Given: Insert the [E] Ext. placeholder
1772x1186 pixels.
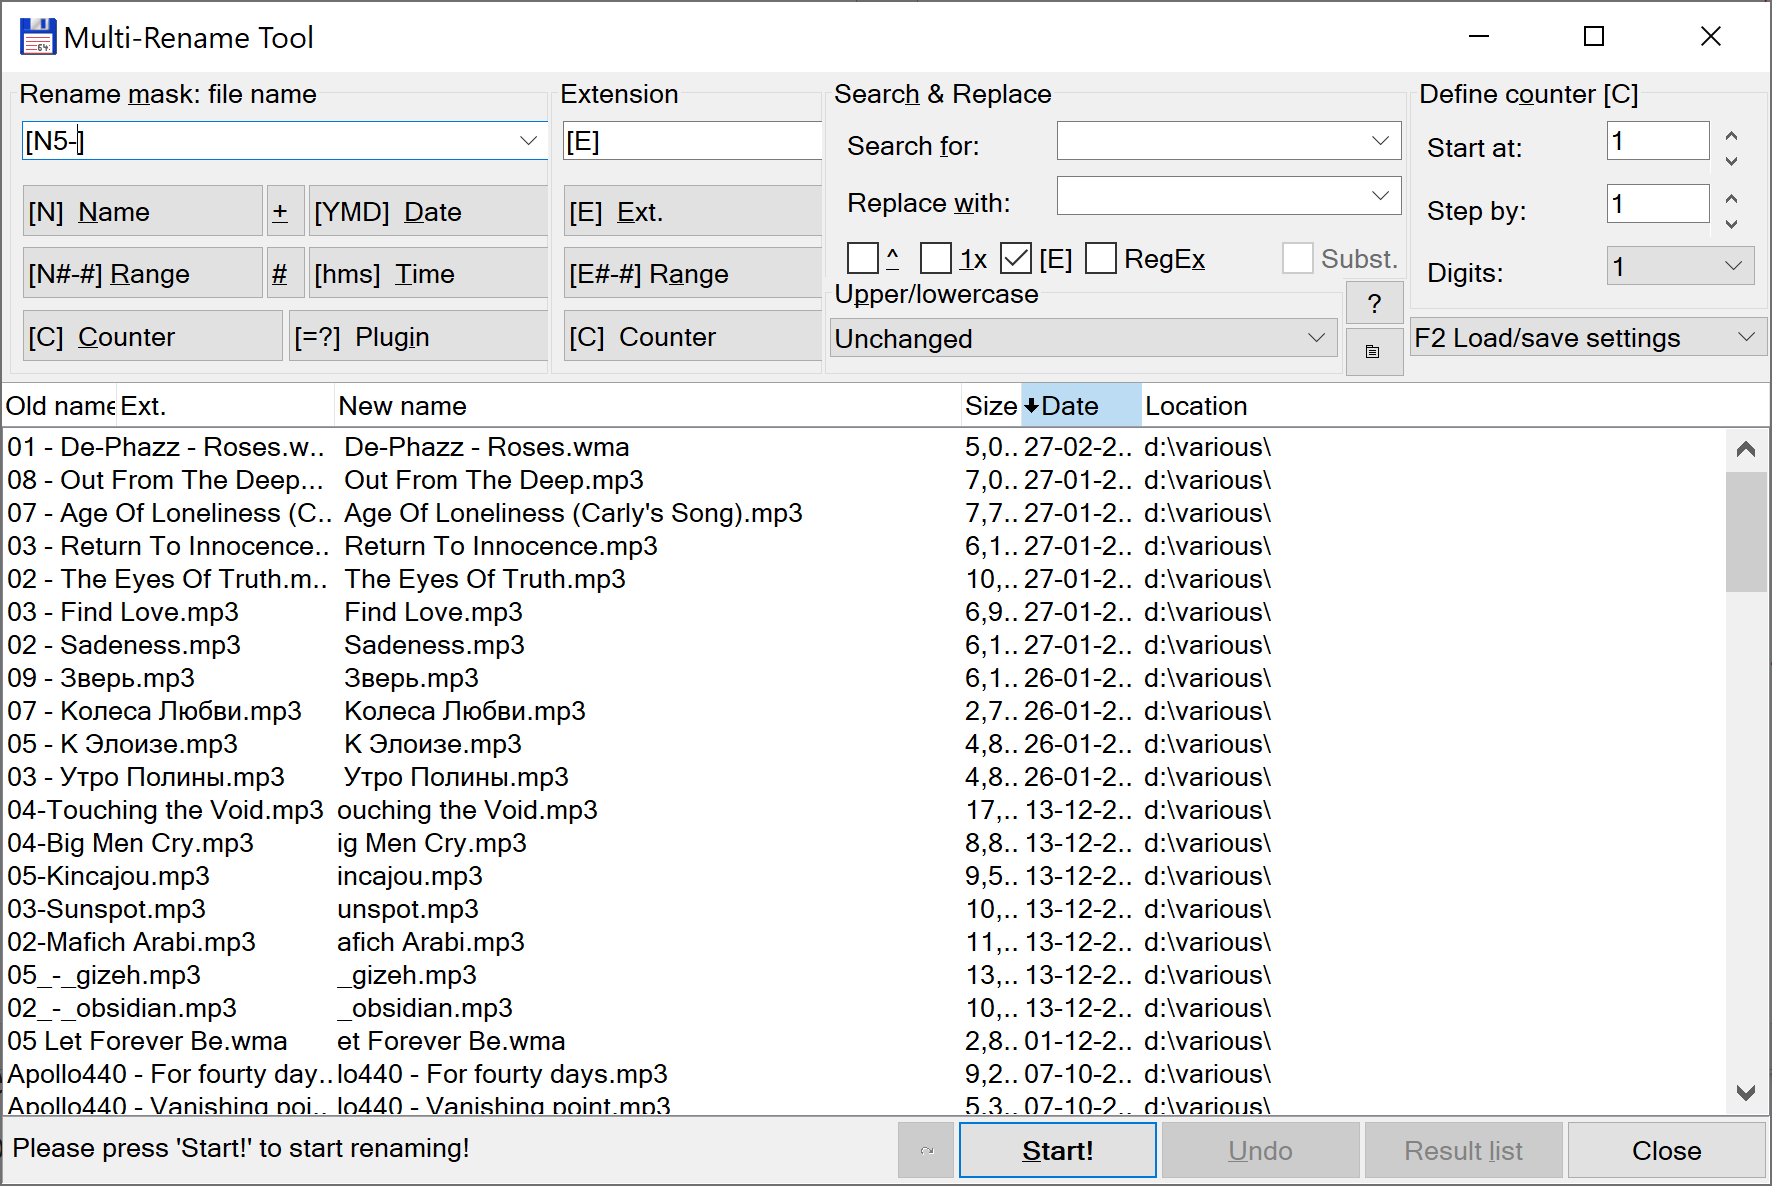Looking at the screenshot, I should pyautogui.click(x=693, y=211).
